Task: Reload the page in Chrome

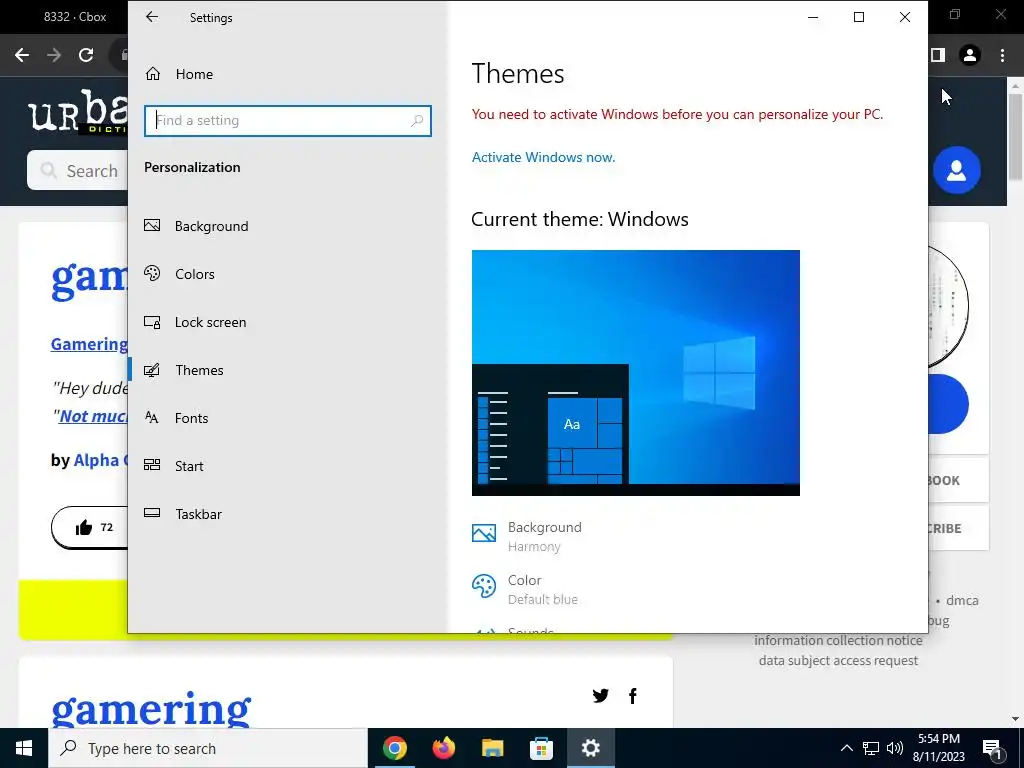Action: tap(86, 56)
